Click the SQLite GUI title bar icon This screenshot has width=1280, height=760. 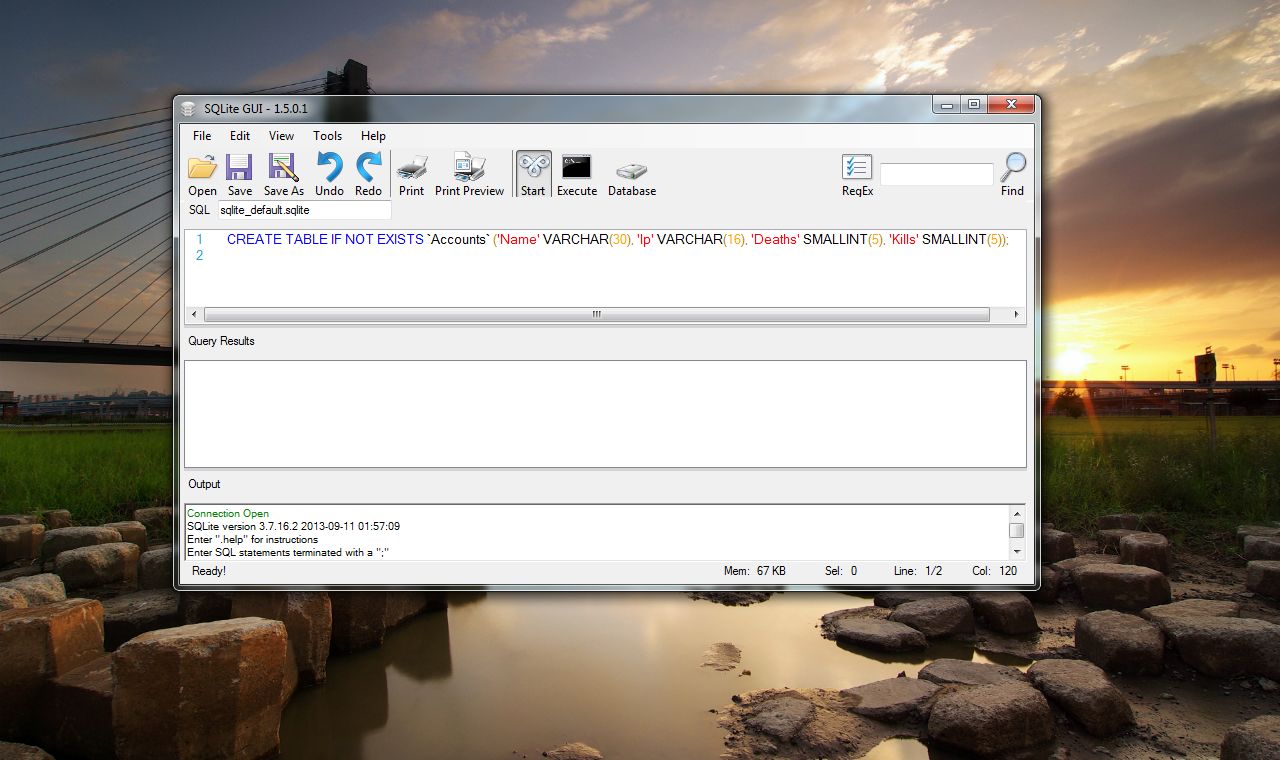(188, 108)
